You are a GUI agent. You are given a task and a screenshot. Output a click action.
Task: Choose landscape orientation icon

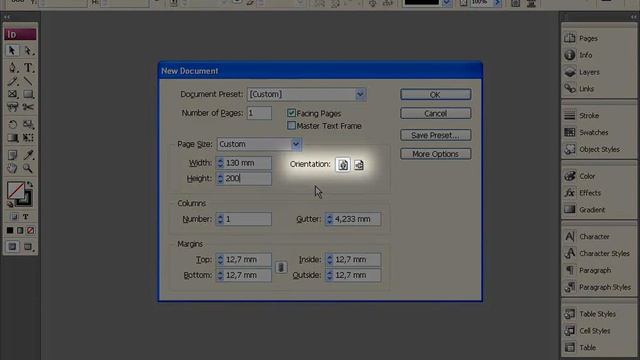(358, 164)
